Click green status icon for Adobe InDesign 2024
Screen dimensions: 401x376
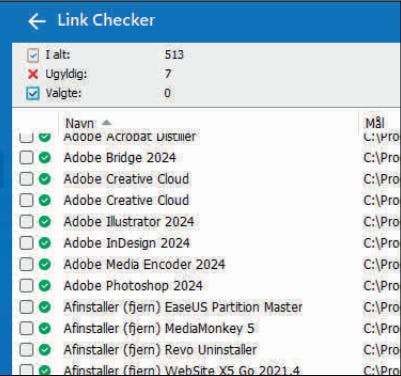[x=45, y=243]
